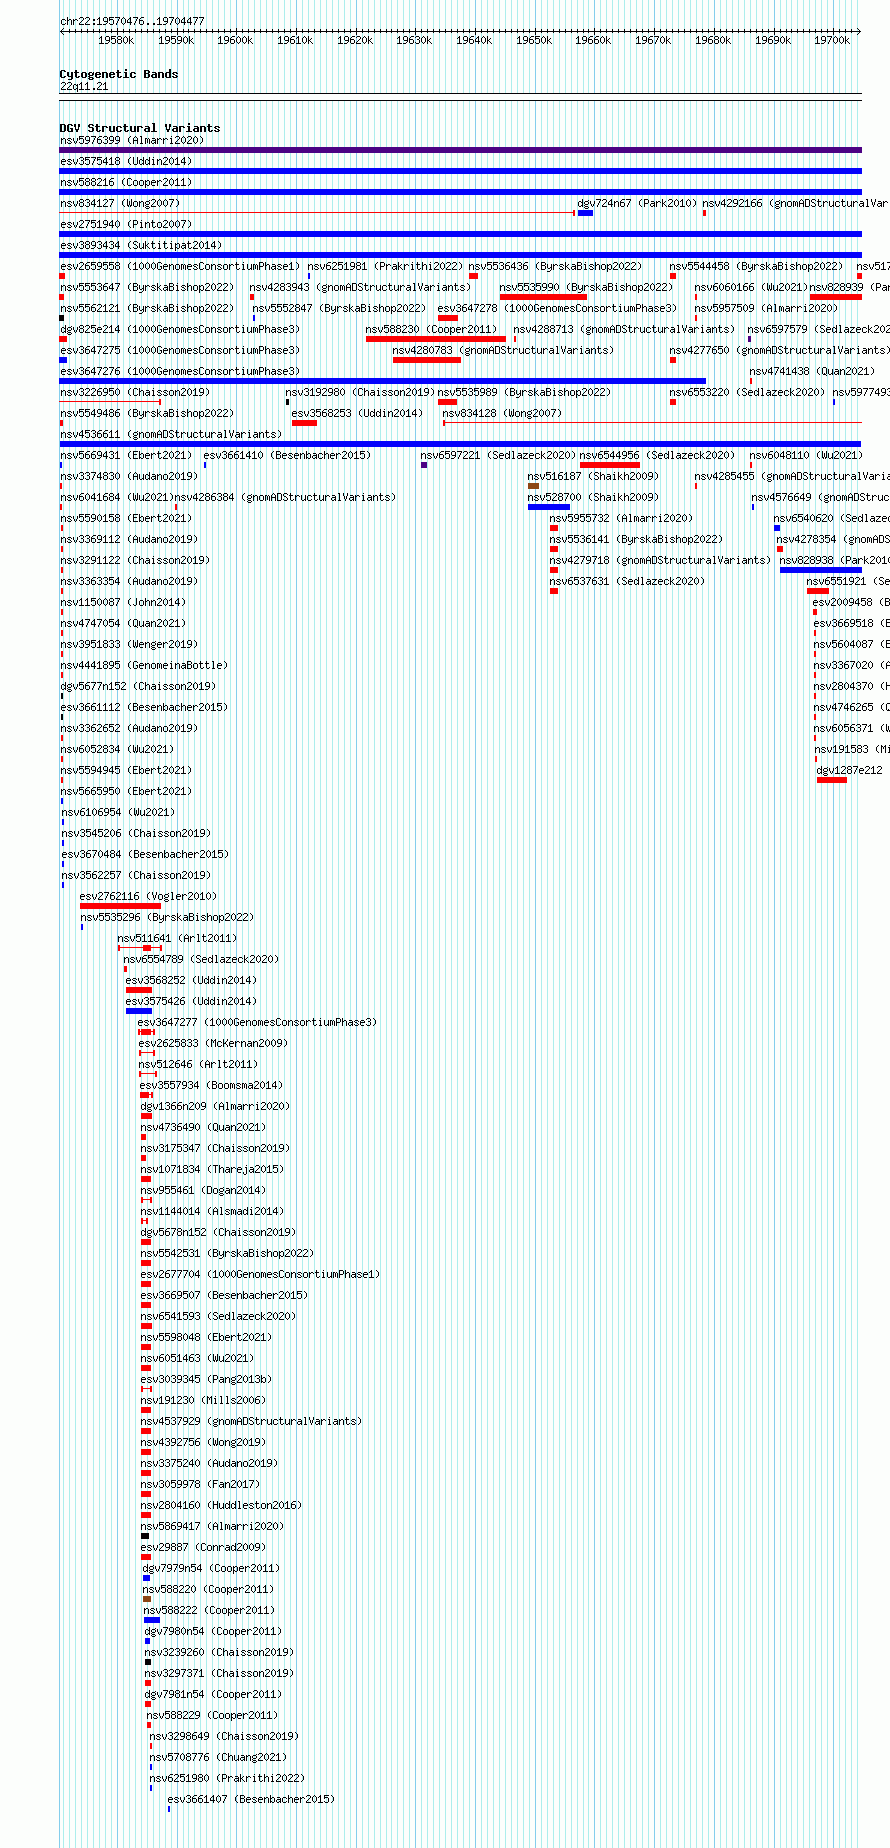
Task: Select nsv6597221 (Sedlazeck2020) variant
Action: [498, 455]
